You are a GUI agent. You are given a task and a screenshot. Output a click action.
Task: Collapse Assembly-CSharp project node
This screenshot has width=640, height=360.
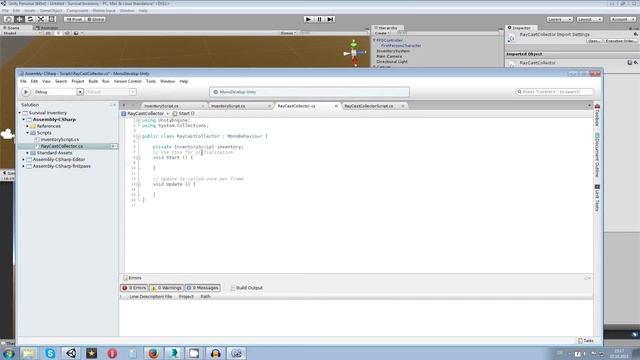coord(24,120)
